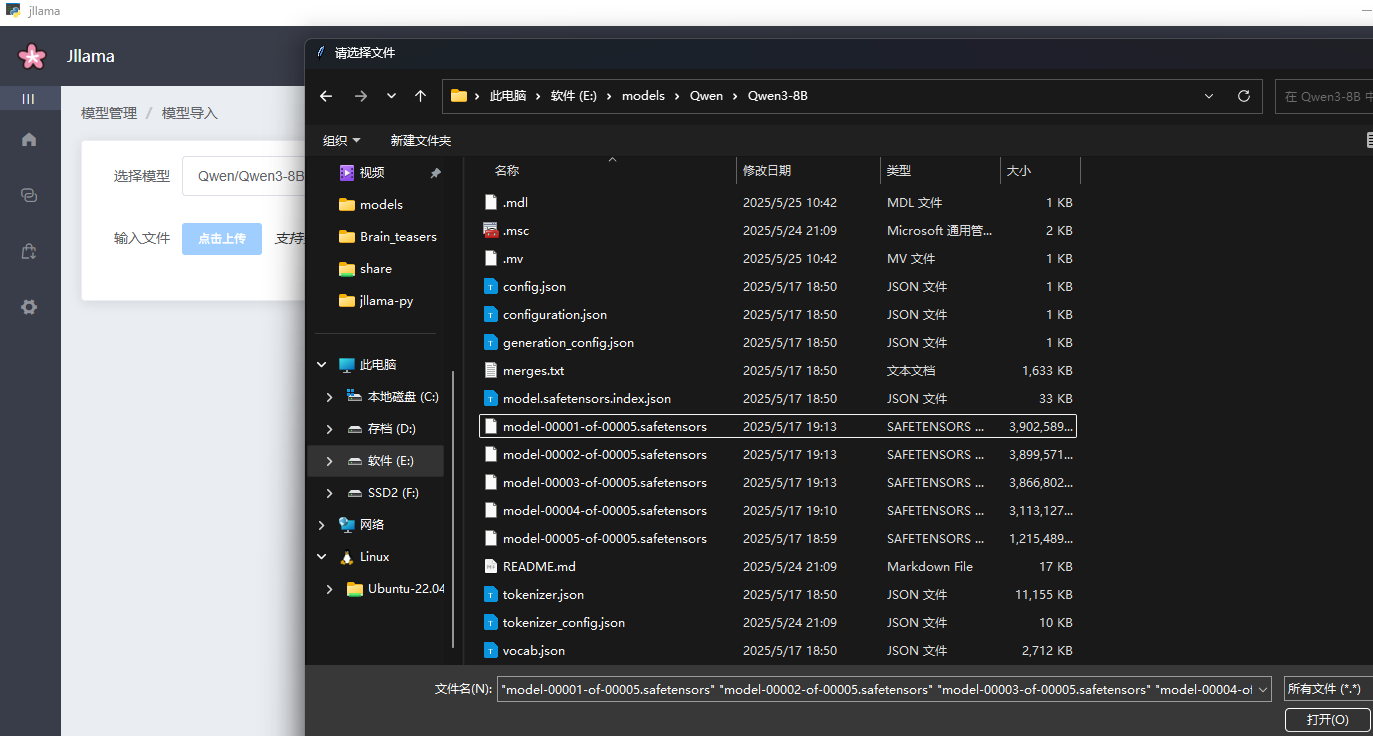Open the settings gear in Jllama sidebar
Viewport: 1373px width, 736px height.
point(29,307)
